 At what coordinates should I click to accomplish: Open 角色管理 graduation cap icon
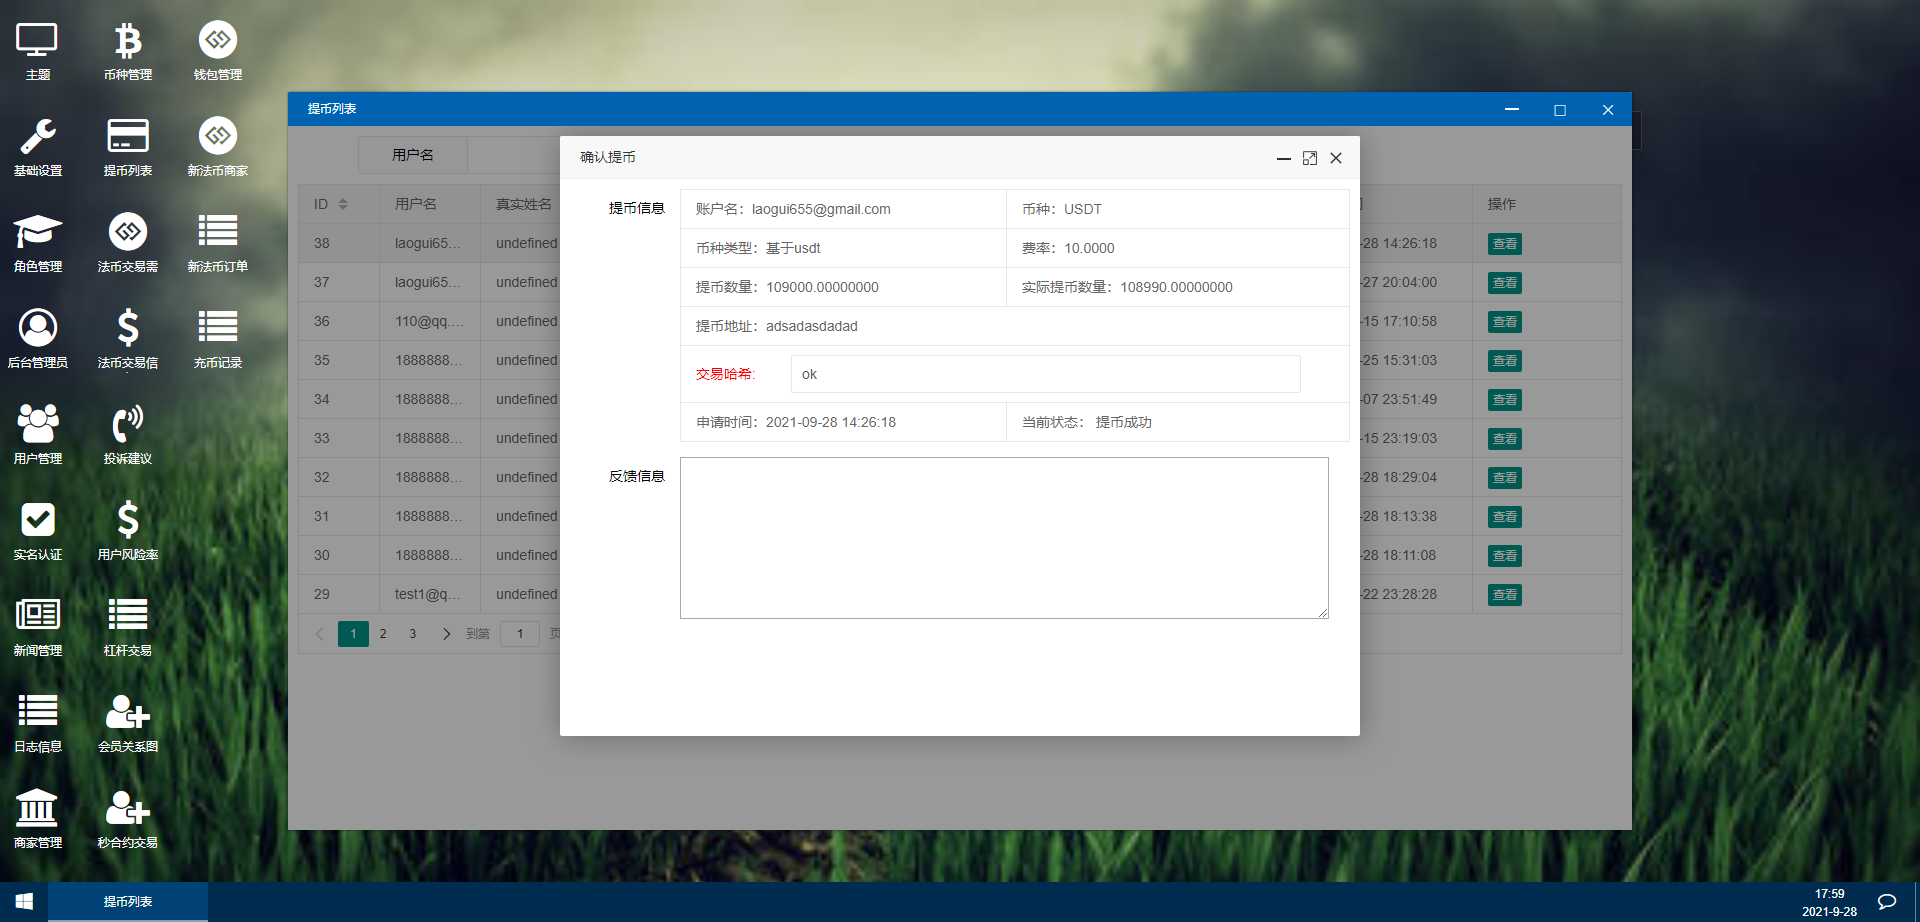click(x=38, y=242)
